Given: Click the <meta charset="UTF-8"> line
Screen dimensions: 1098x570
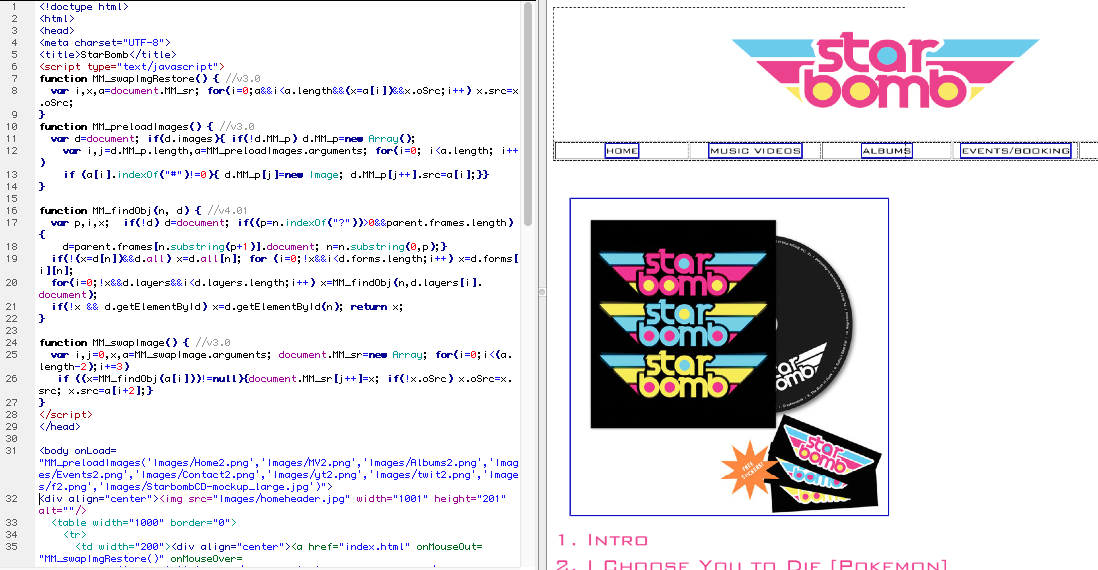Looking at the screenshot, I should [x=104, y=42].
